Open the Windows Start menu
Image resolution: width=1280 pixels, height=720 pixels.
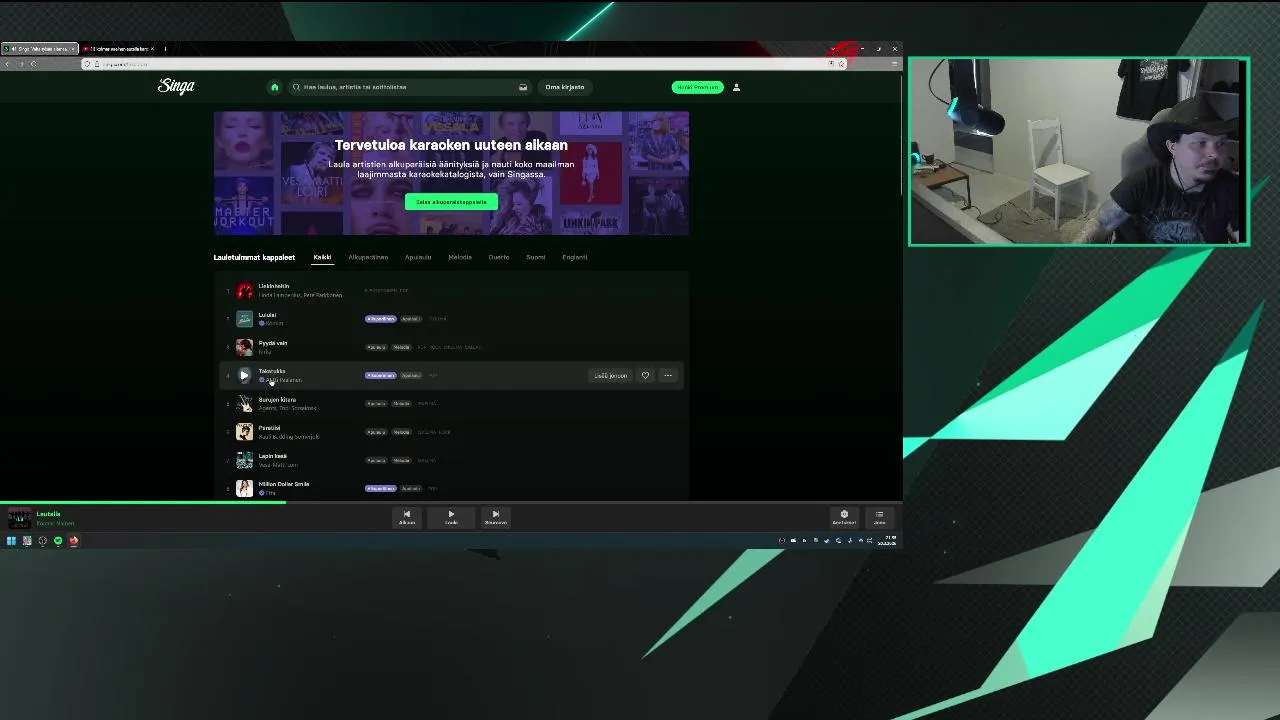tap(11, 541)
